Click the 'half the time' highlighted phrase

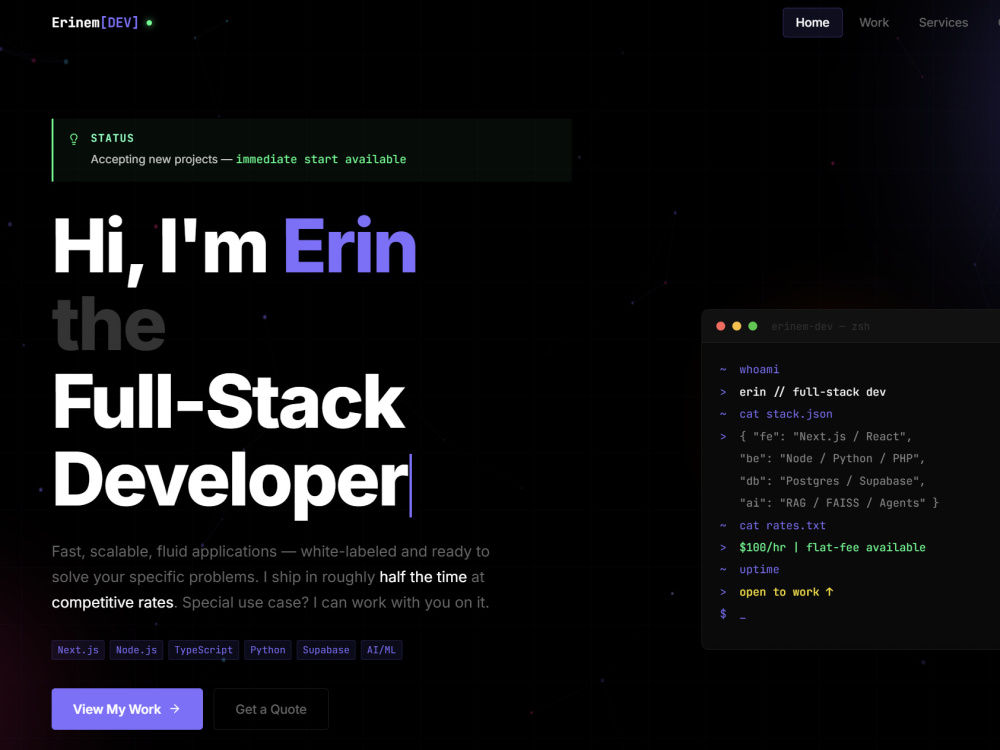coord(423,577)
